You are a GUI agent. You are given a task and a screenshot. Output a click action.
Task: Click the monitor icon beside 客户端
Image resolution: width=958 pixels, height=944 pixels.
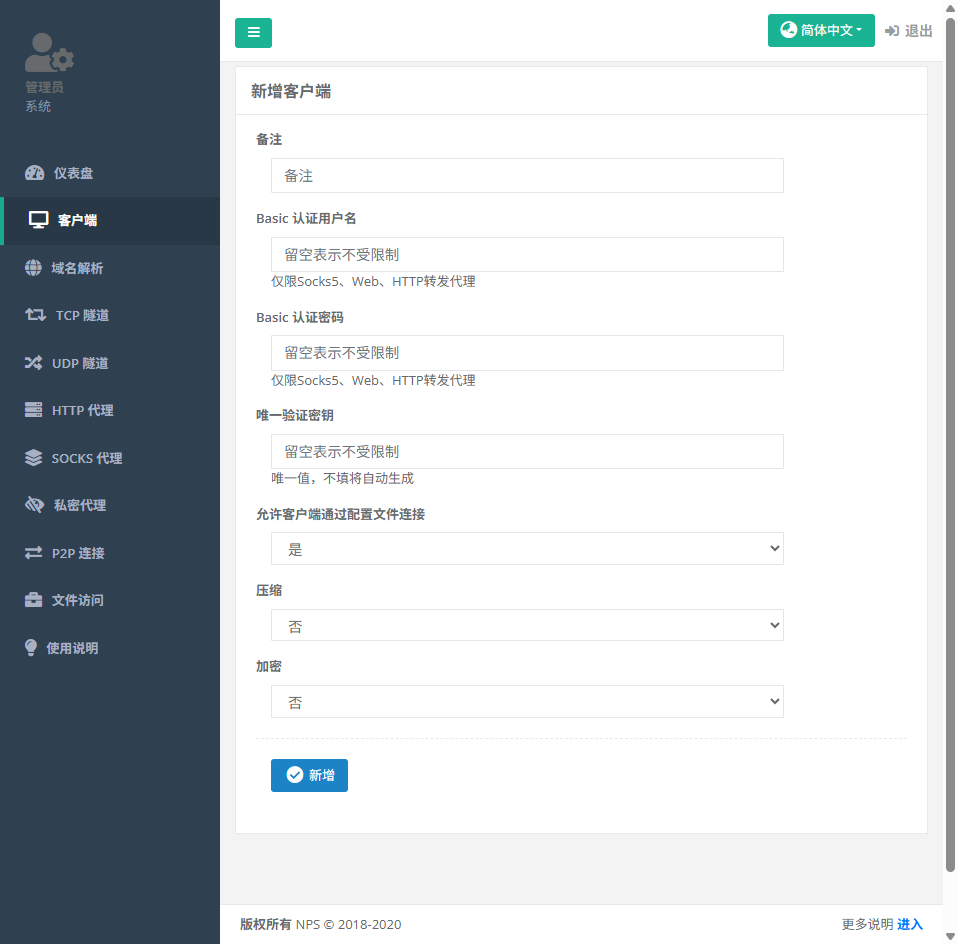coord(38,220)
